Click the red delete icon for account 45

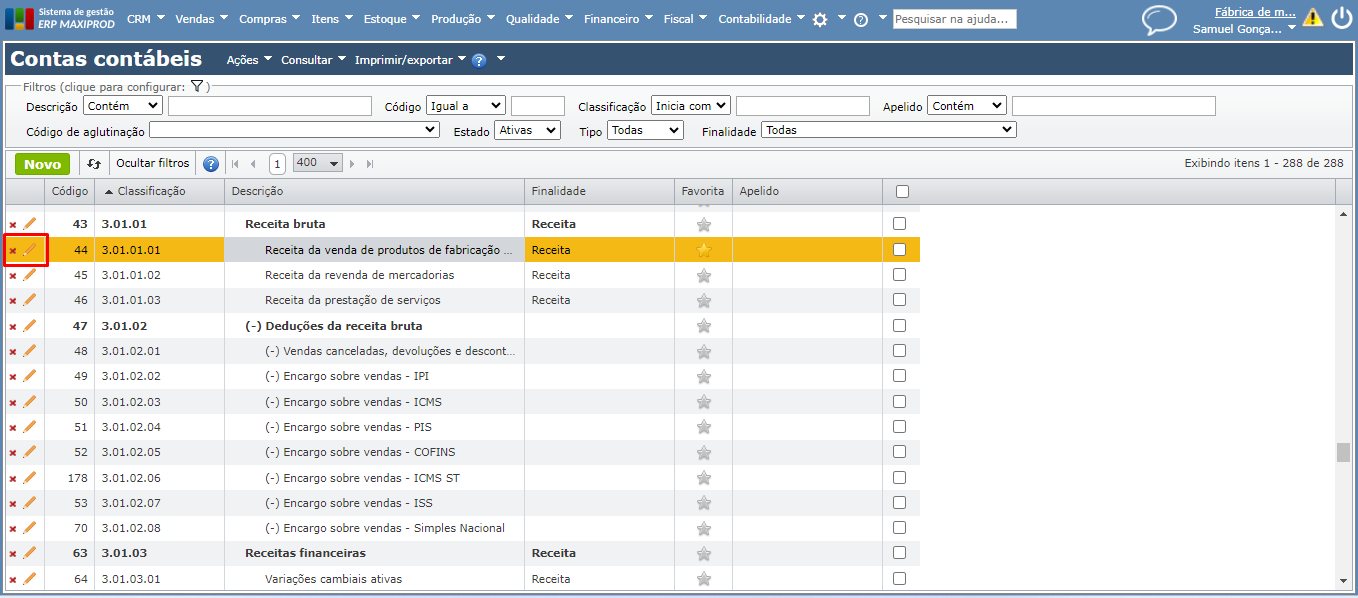13,276
